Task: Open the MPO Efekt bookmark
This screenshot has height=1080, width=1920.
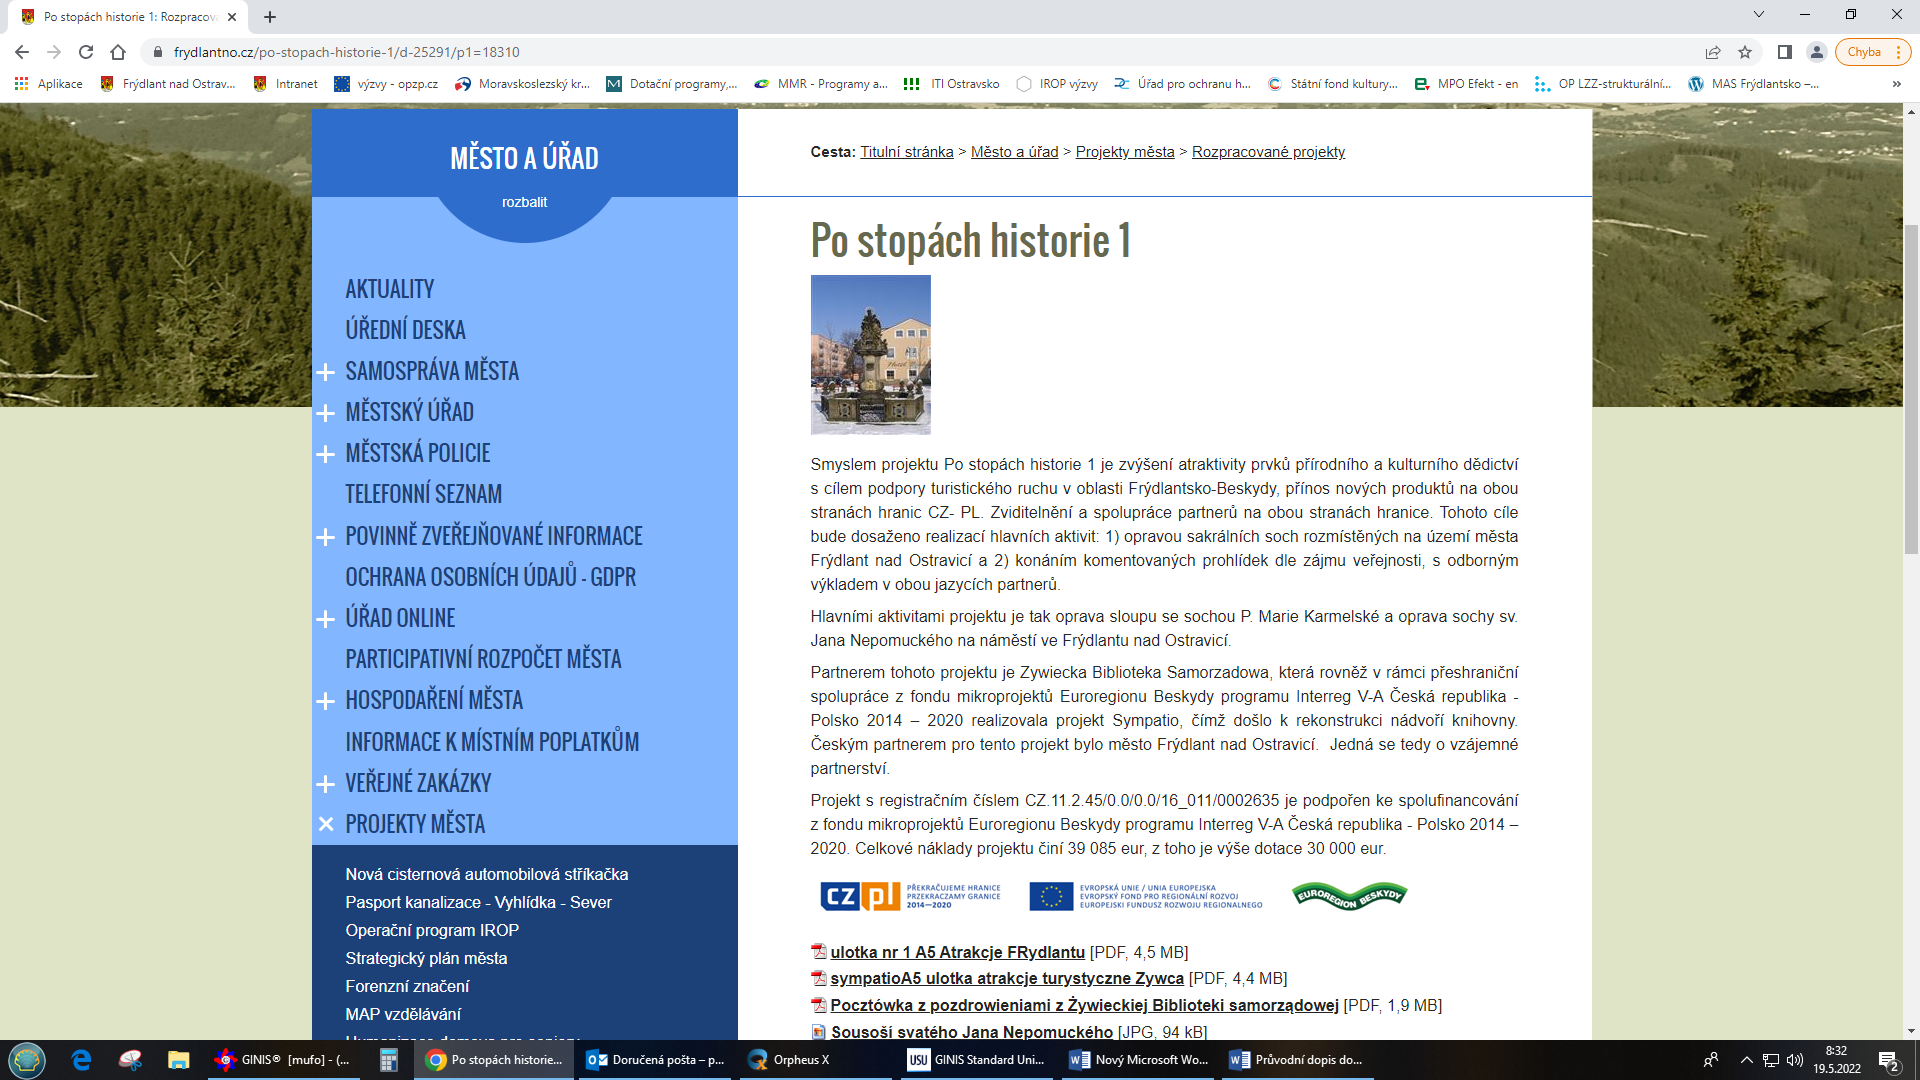Action: pyautogui.click(x=1466, y=84)
